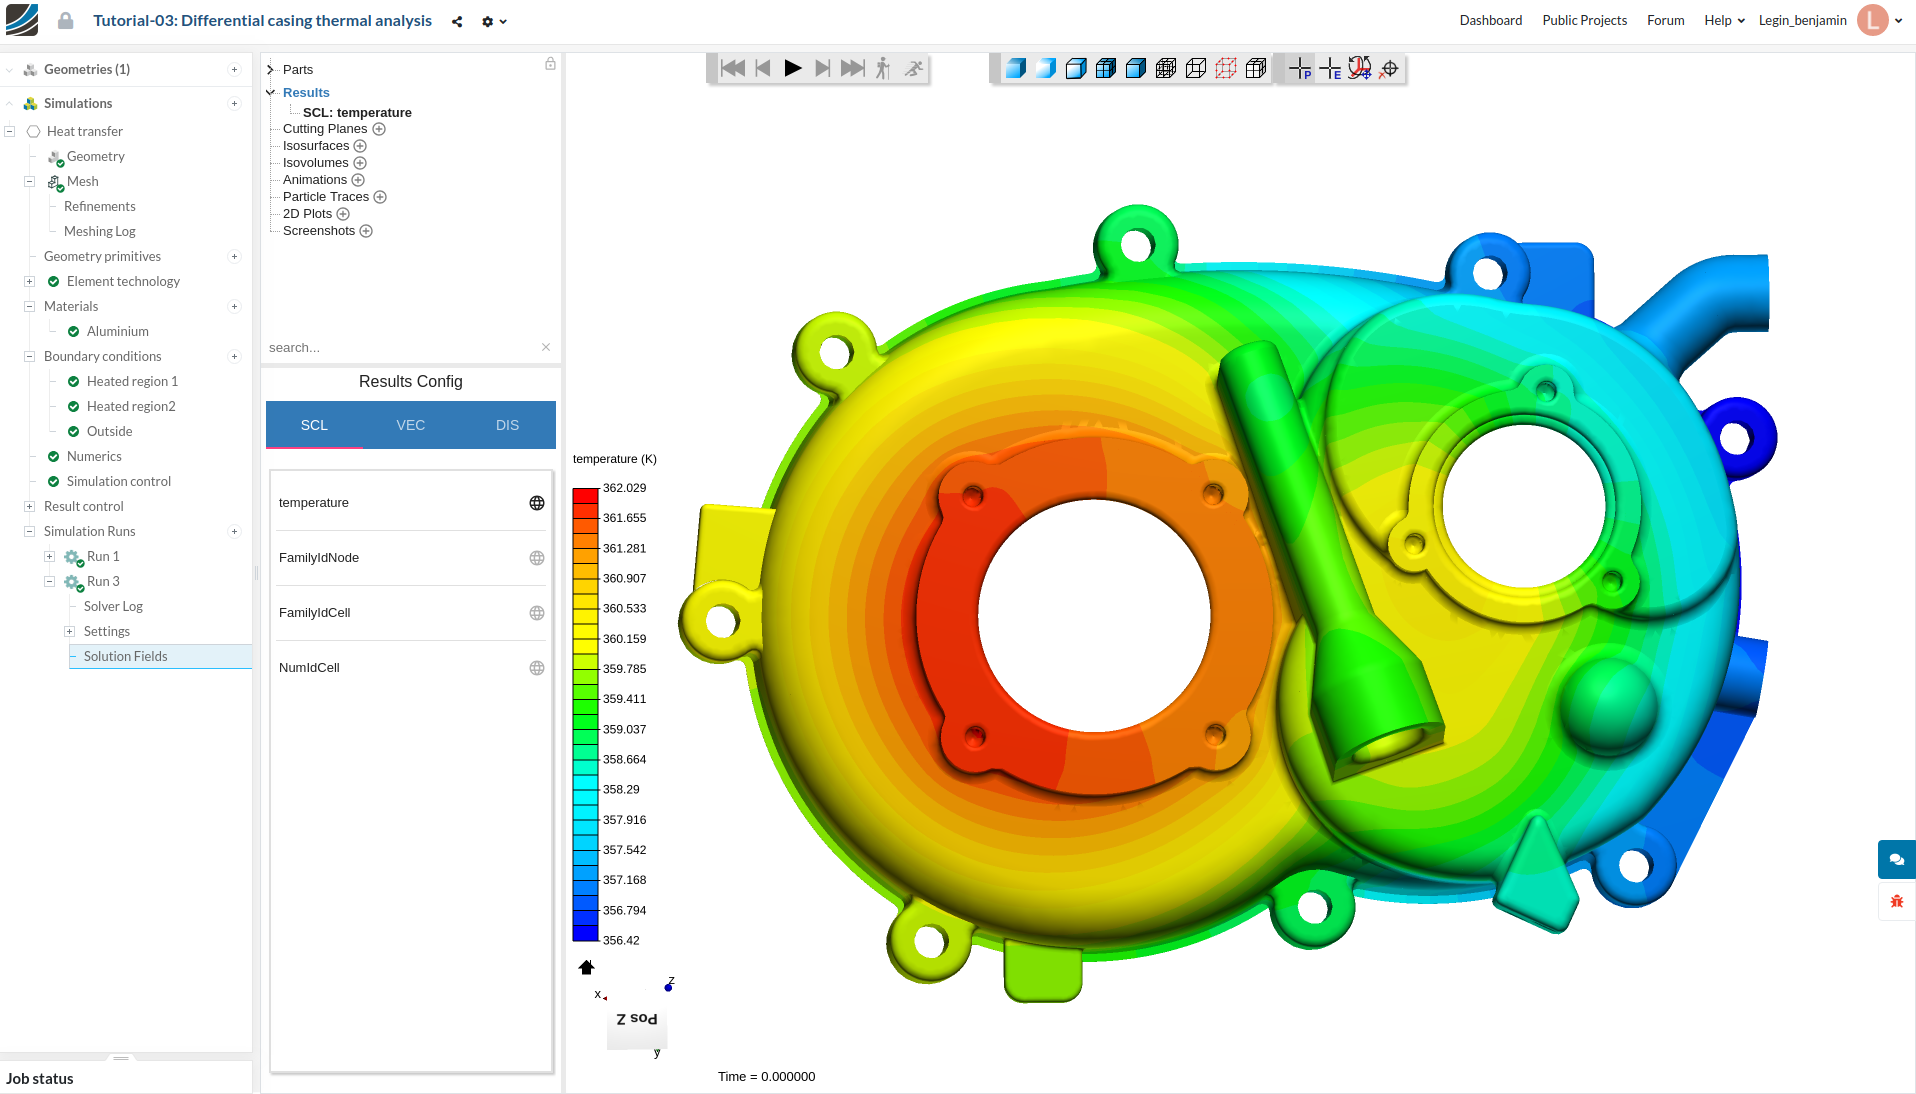Select the solid surface display icon
Image resolution: width=1916 pixels, height=1094 pixels.
pos(1016,68)
